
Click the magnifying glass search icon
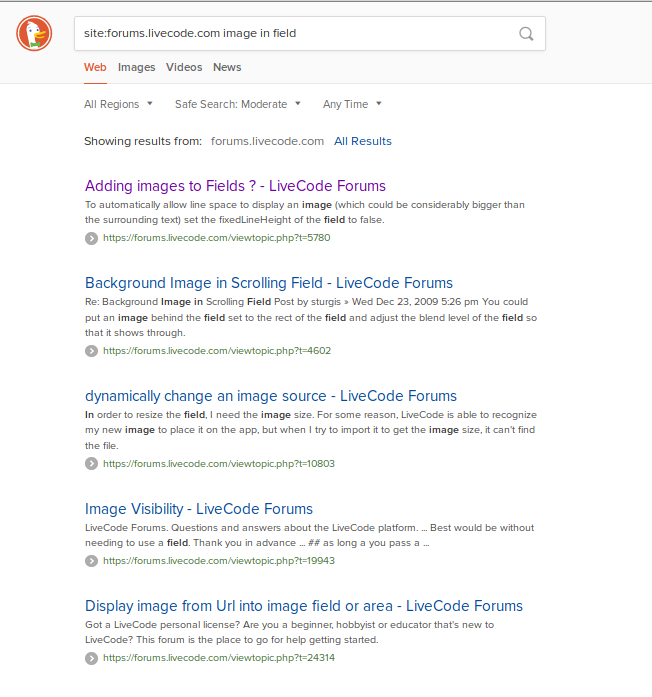tap(526, 33)
